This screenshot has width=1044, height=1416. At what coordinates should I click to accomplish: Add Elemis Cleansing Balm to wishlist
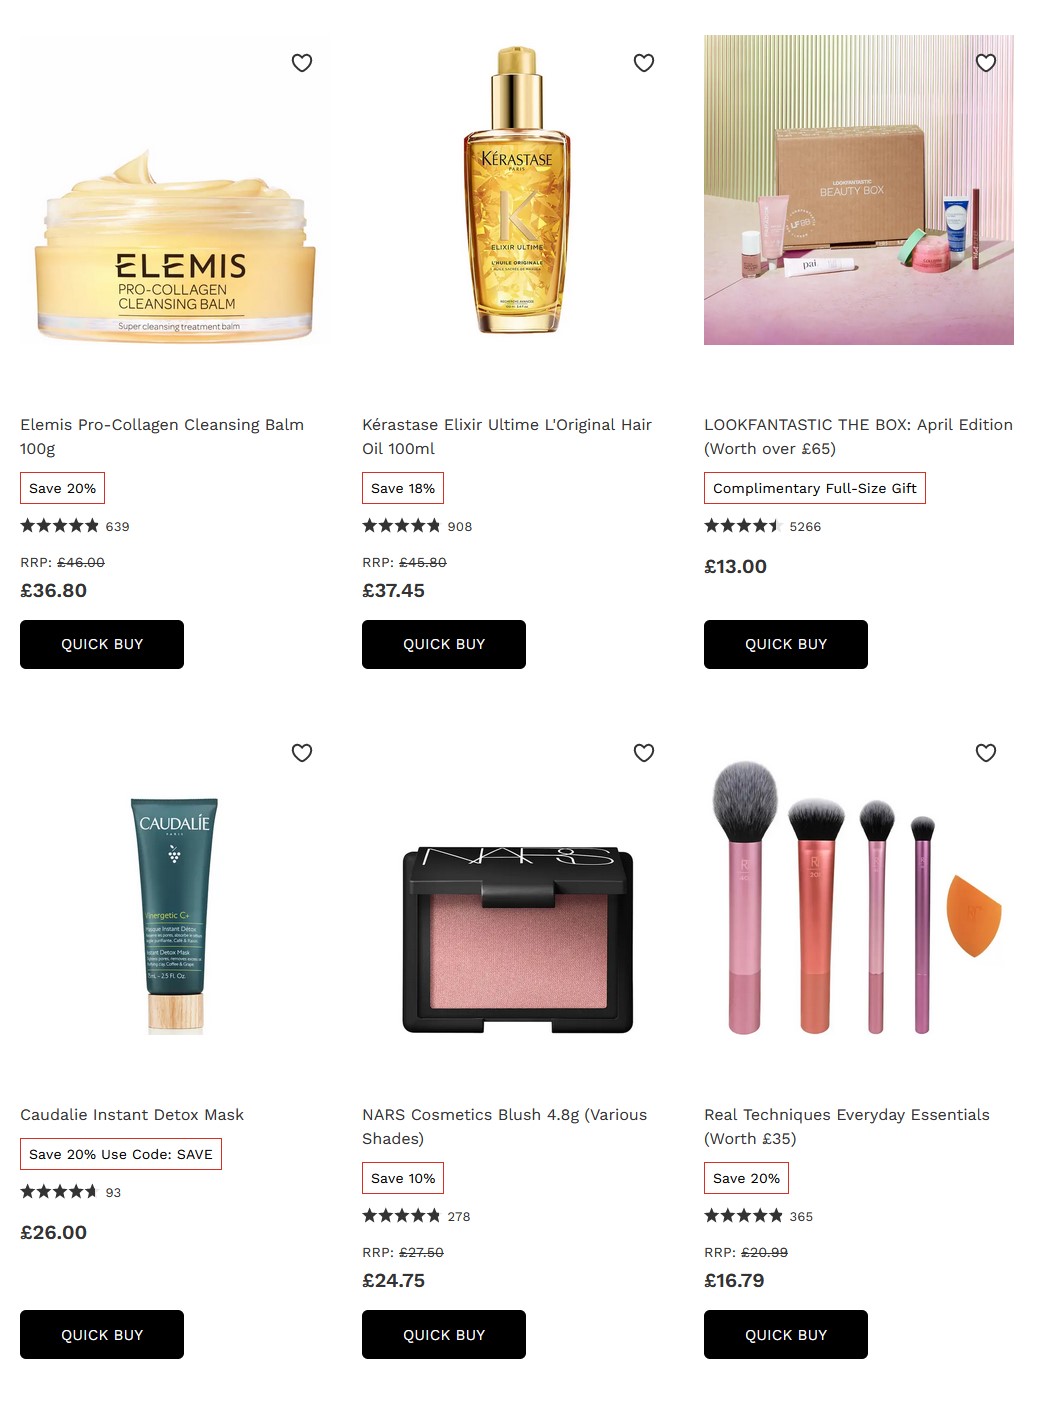(302, 63)
